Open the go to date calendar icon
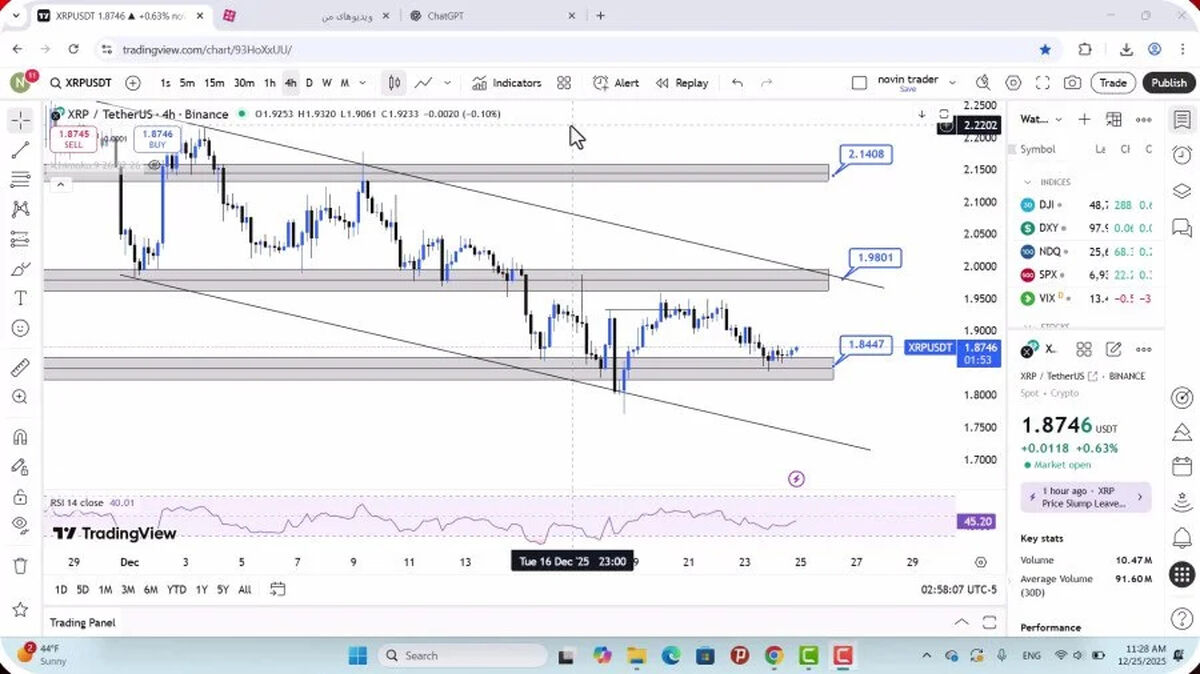Viewport: 1200px width, 674px height. pyautogui.click(x=277, y=589)
